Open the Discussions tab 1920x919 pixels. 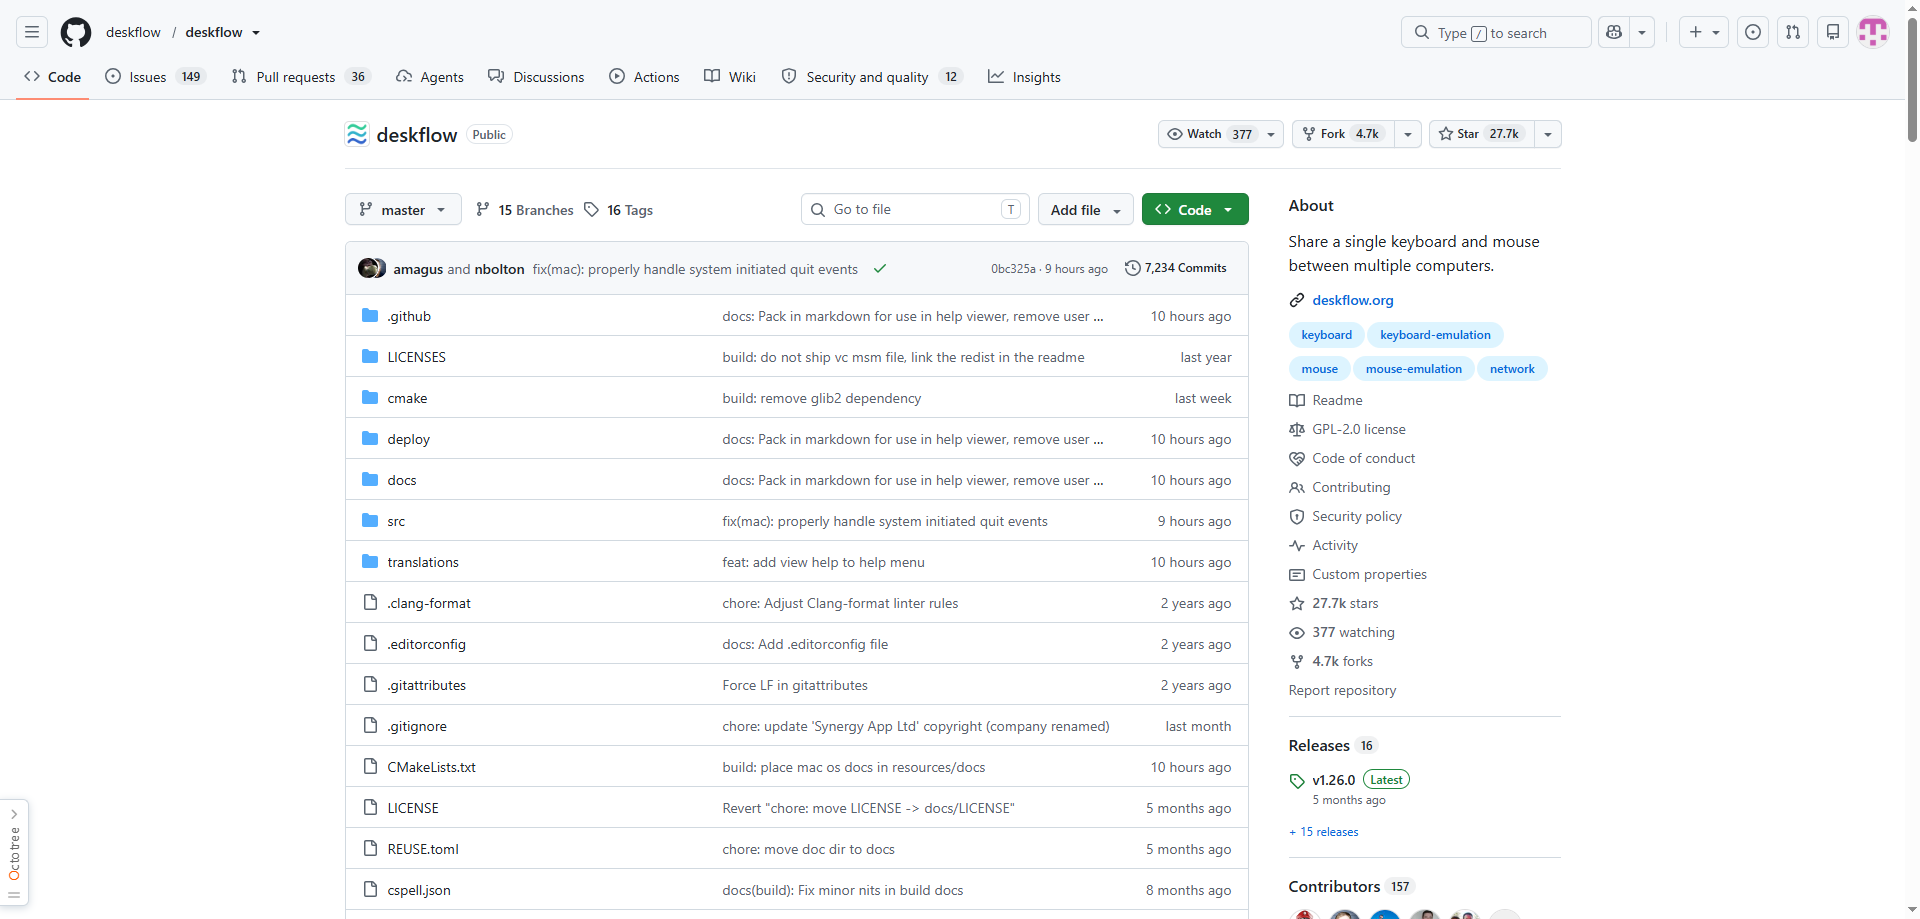coord(536,77)
